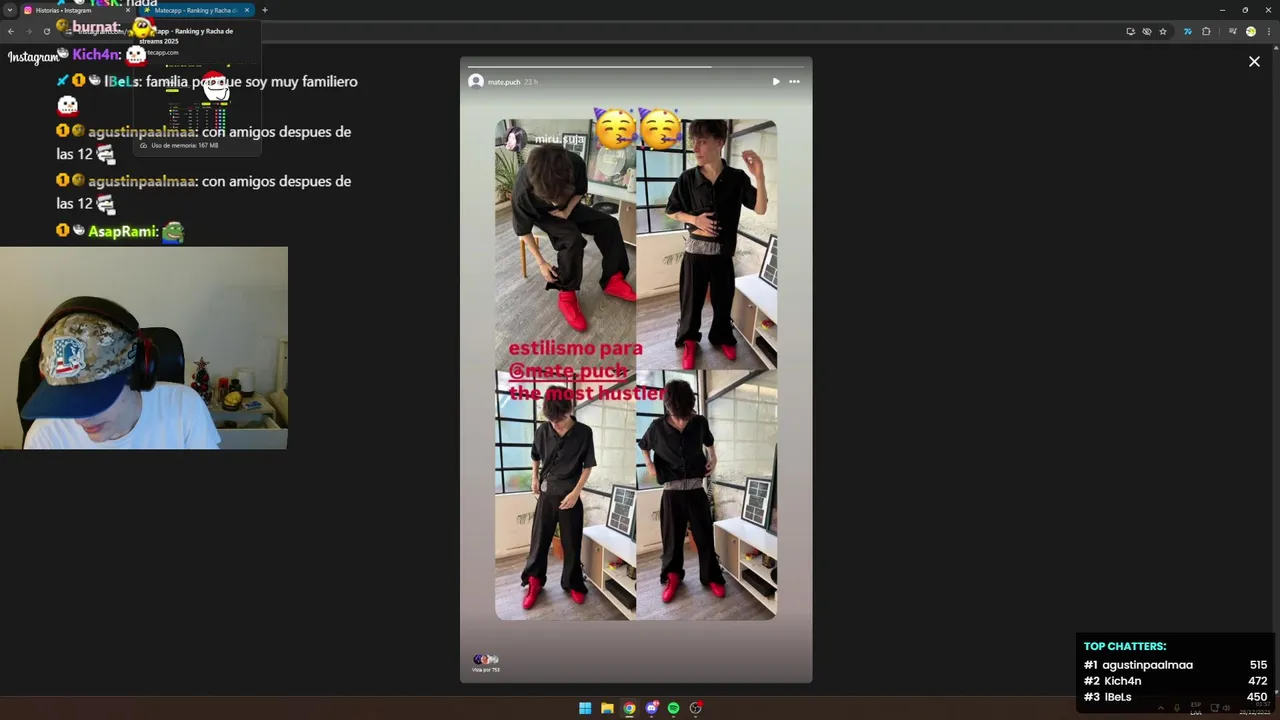1280x720 pixels.
Task: Bookmark this page with the star
Action: 1163,31
